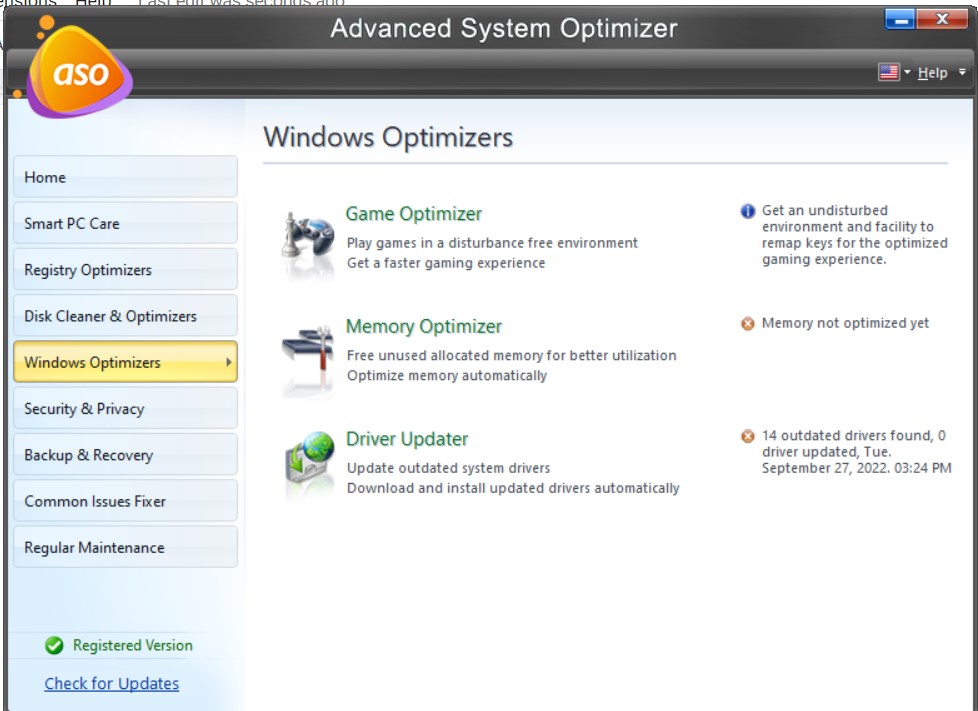Open the Help menu
This screenshot has height=711, width=978.
click(x=934, y=72)
